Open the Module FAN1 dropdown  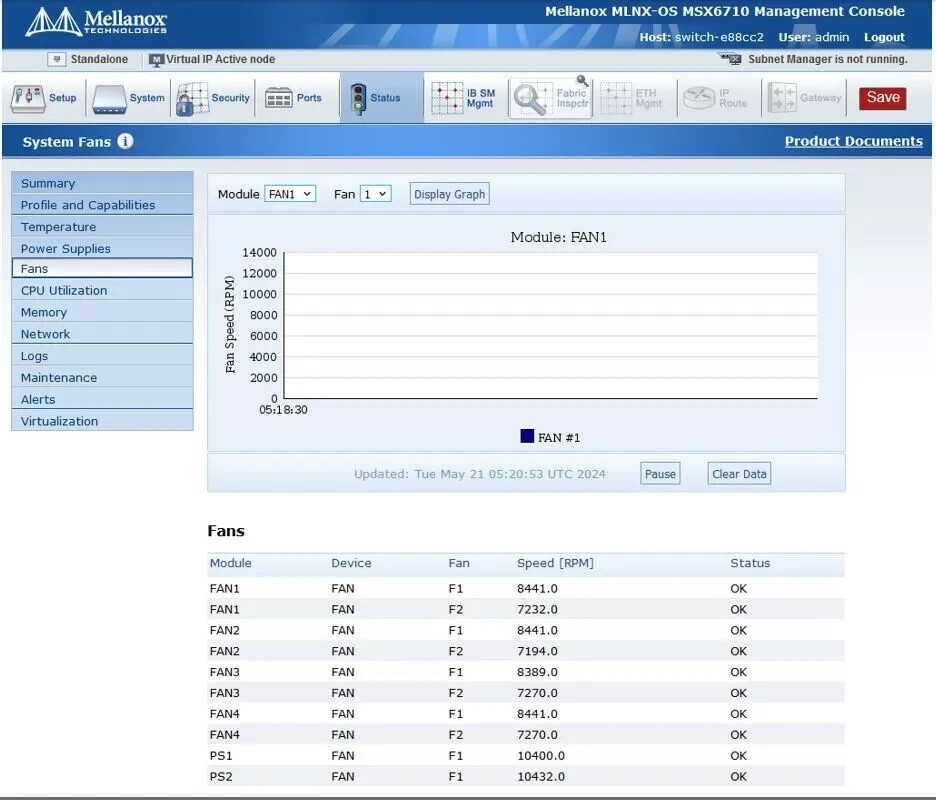(x=290, y=194)
